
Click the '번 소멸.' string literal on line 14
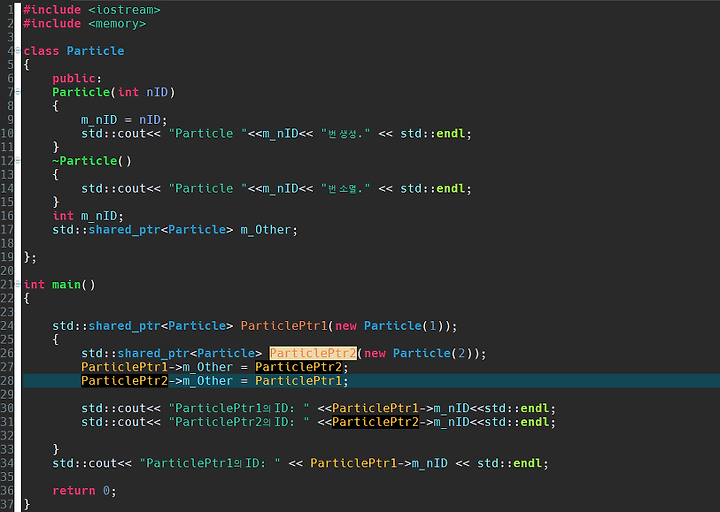click(345, 189)
